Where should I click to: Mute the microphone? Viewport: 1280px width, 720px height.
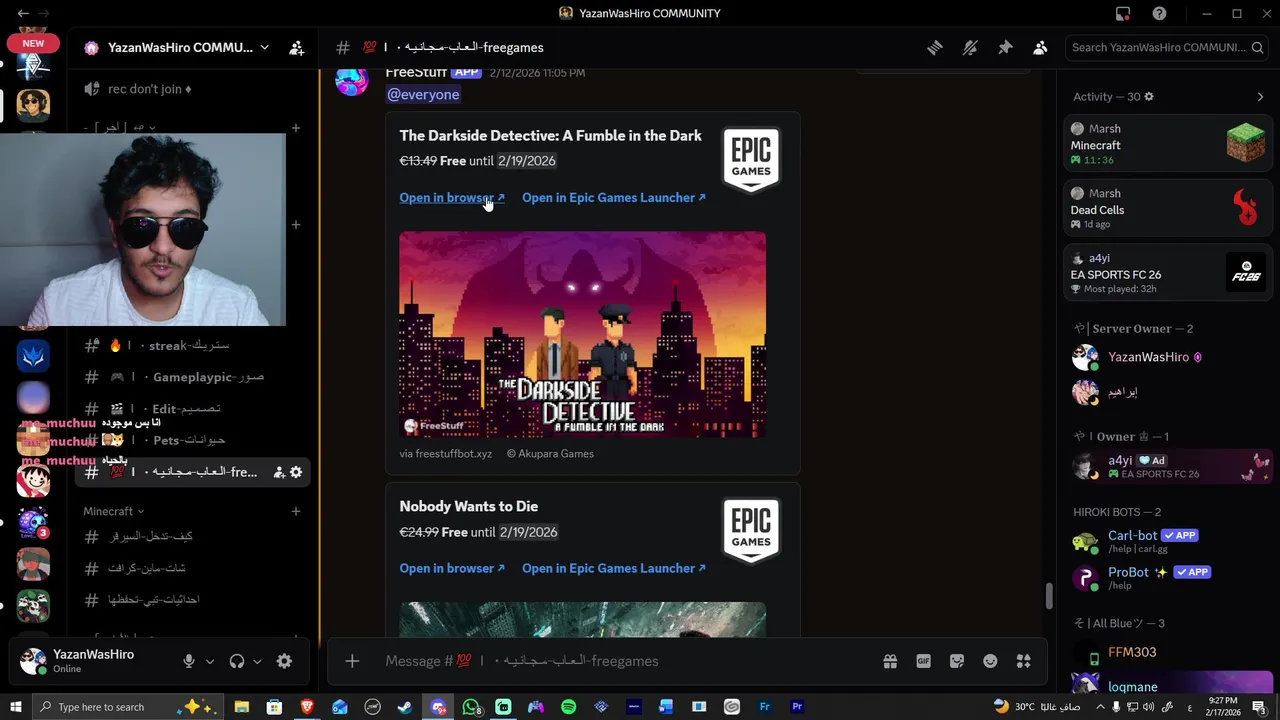pos(188,661)
